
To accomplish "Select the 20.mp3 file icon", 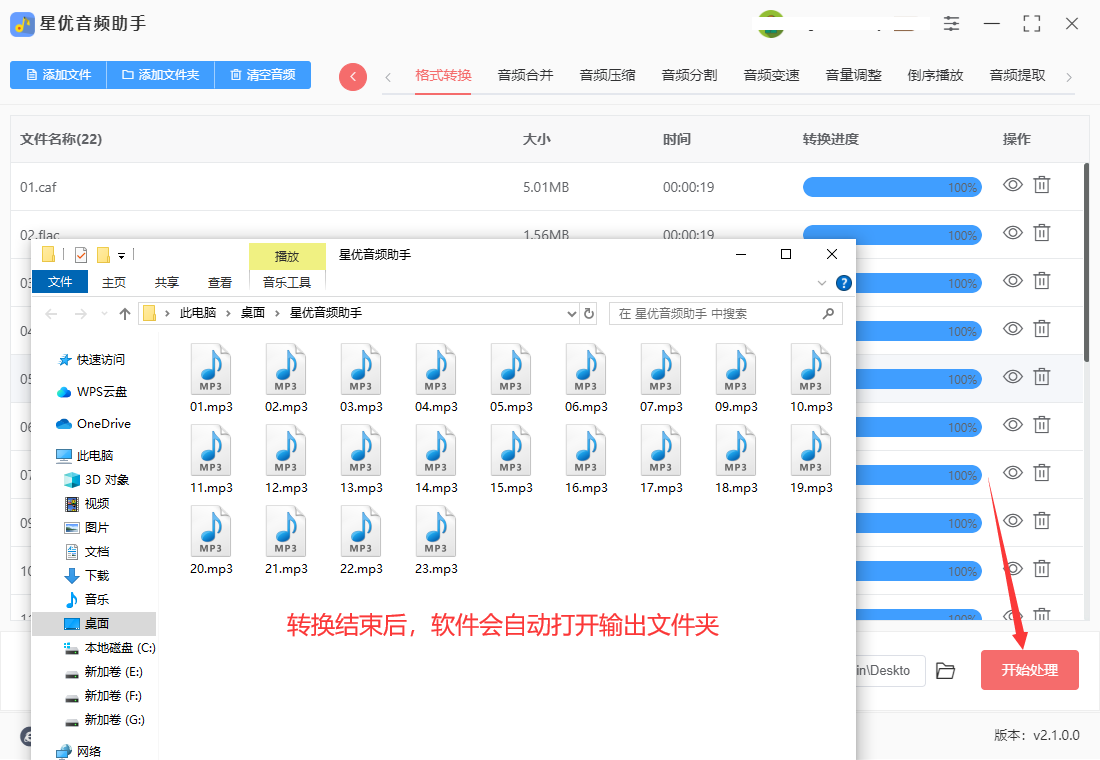I will tap(211, 531).
